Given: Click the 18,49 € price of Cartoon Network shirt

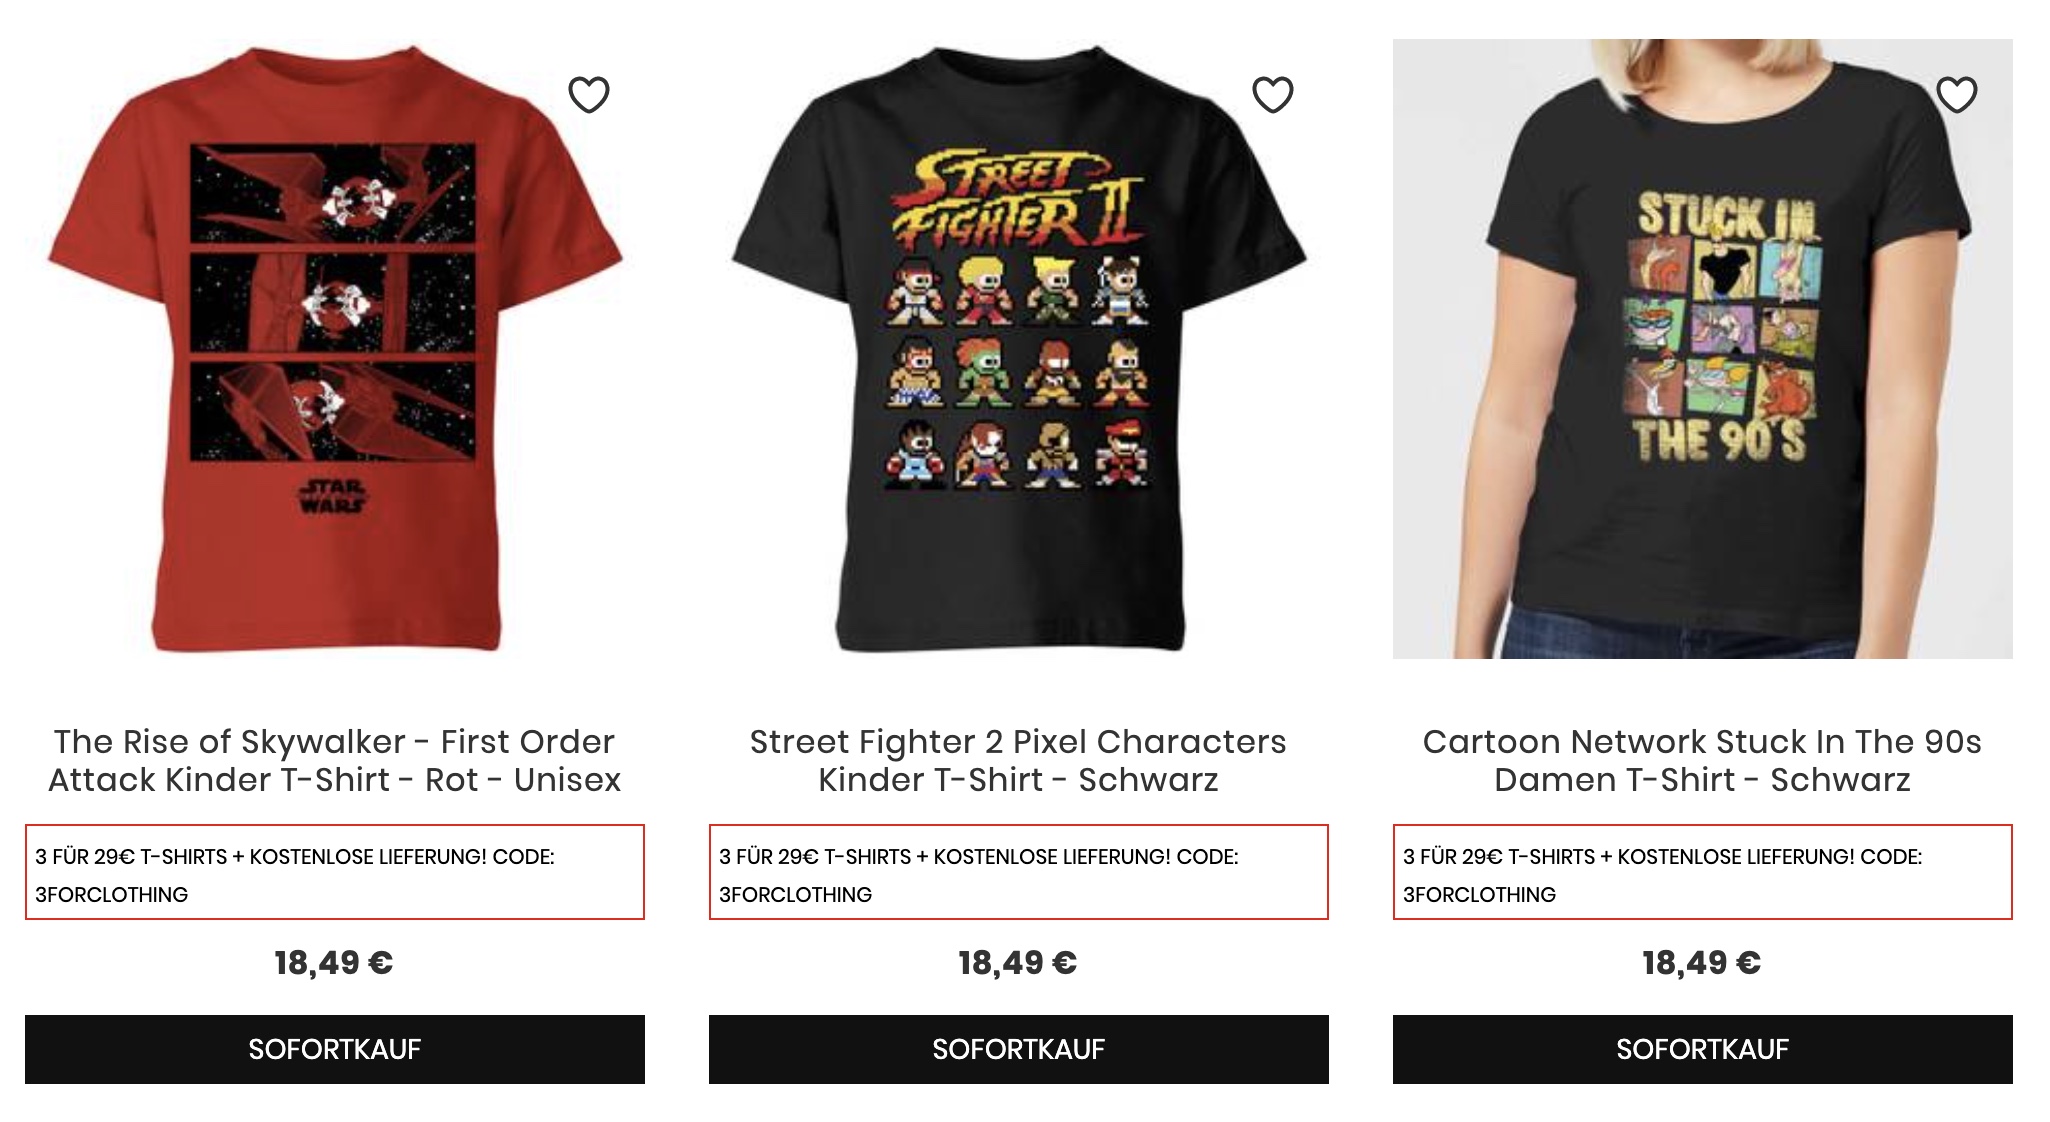Looking at the screenshot, I should pyautogui.click(x=1702, y=963).
